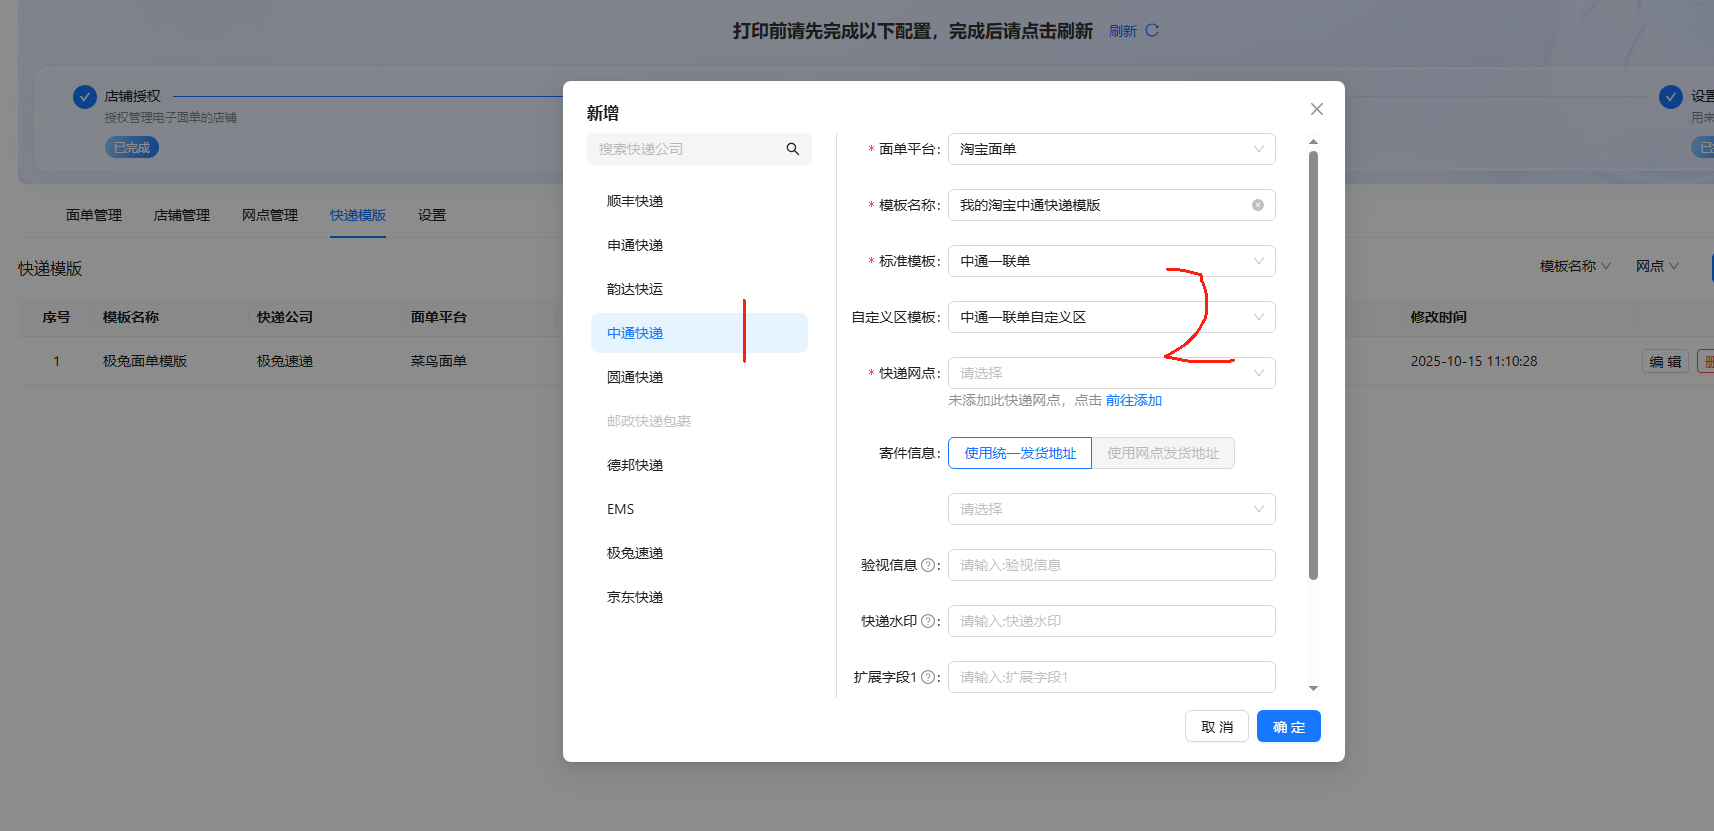Click the 店铺授权 completed checkmark icon
This screenshot has height=831, width=1714.
click(x=85, y=97)
